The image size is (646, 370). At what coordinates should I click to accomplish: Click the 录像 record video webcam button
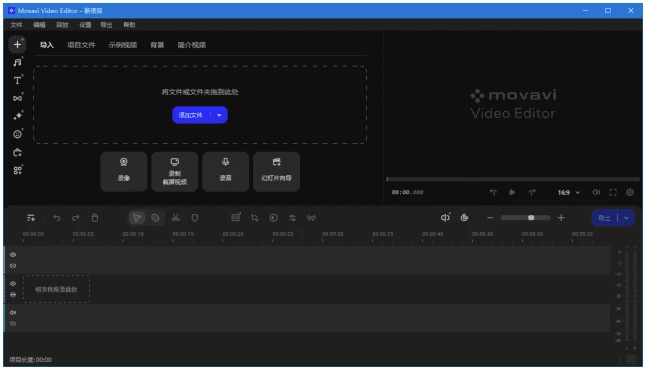pos(124,171)
